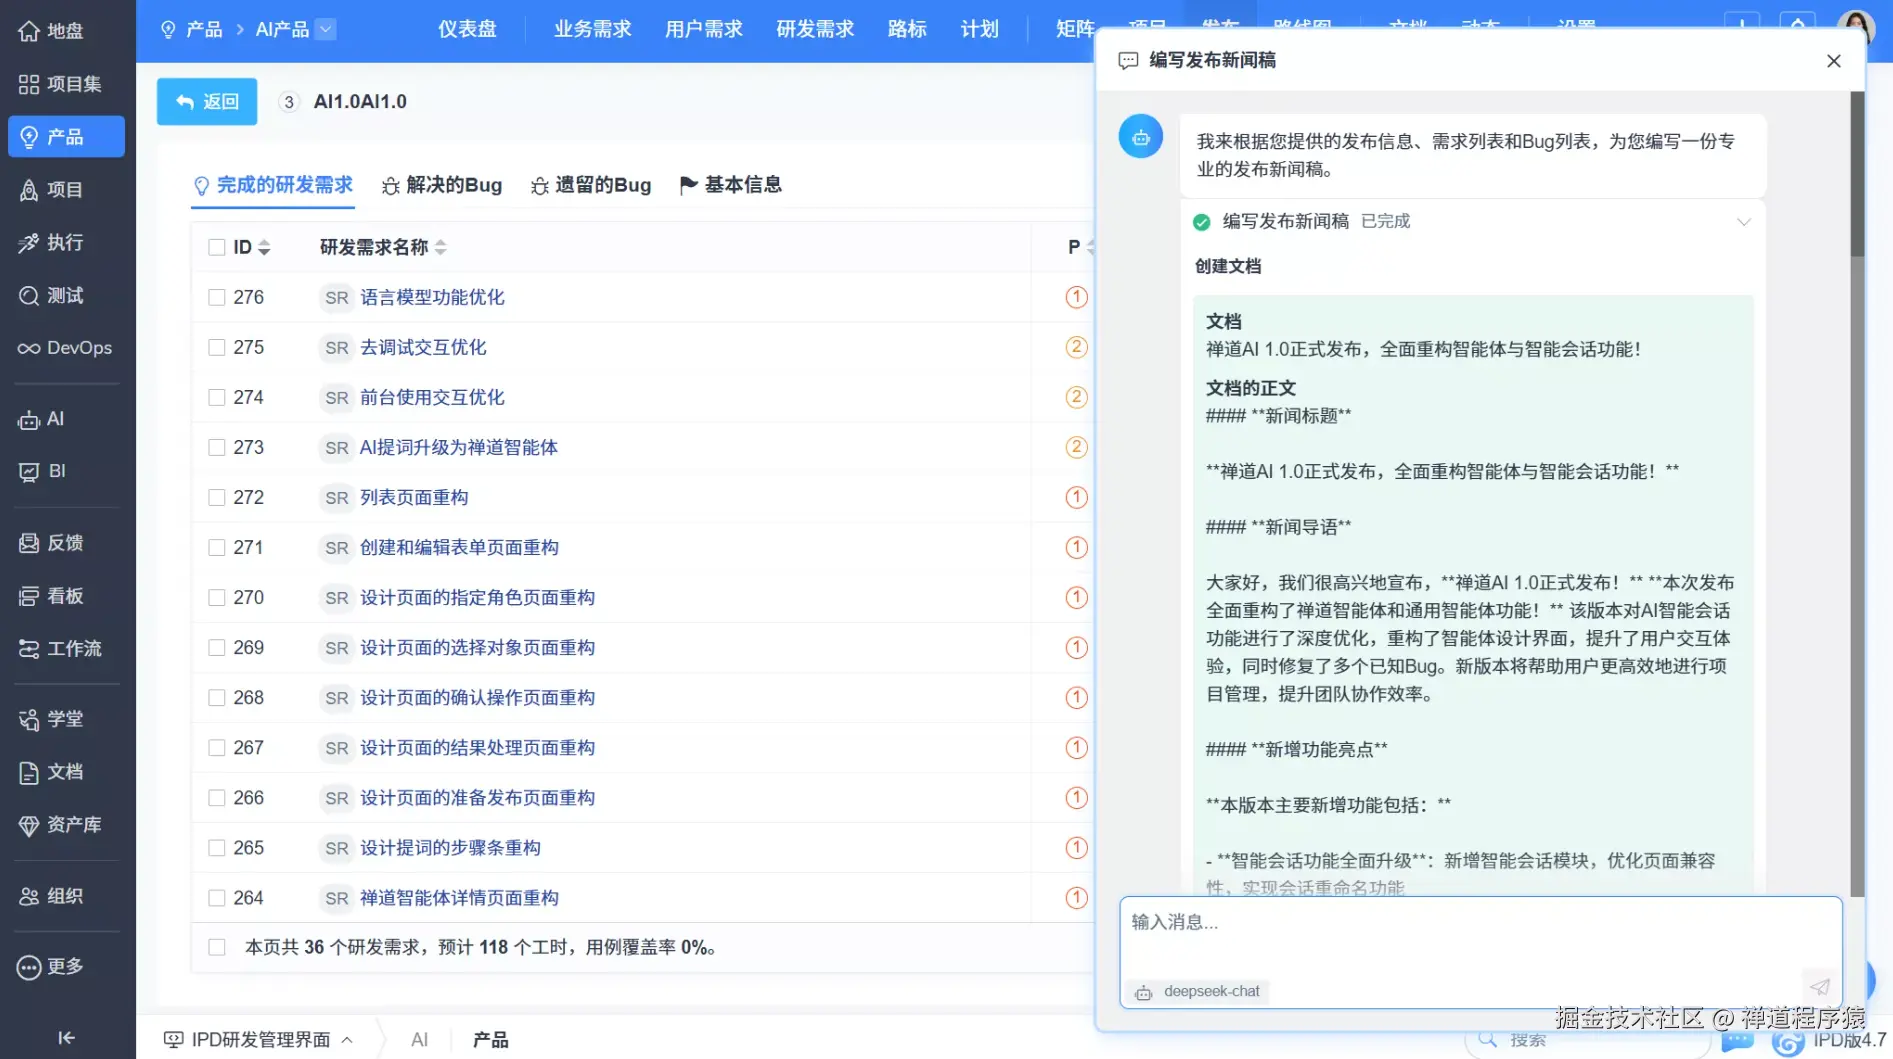
Task: Open the AI产品 breadcrumb dropdown
Action: [326, 29]
